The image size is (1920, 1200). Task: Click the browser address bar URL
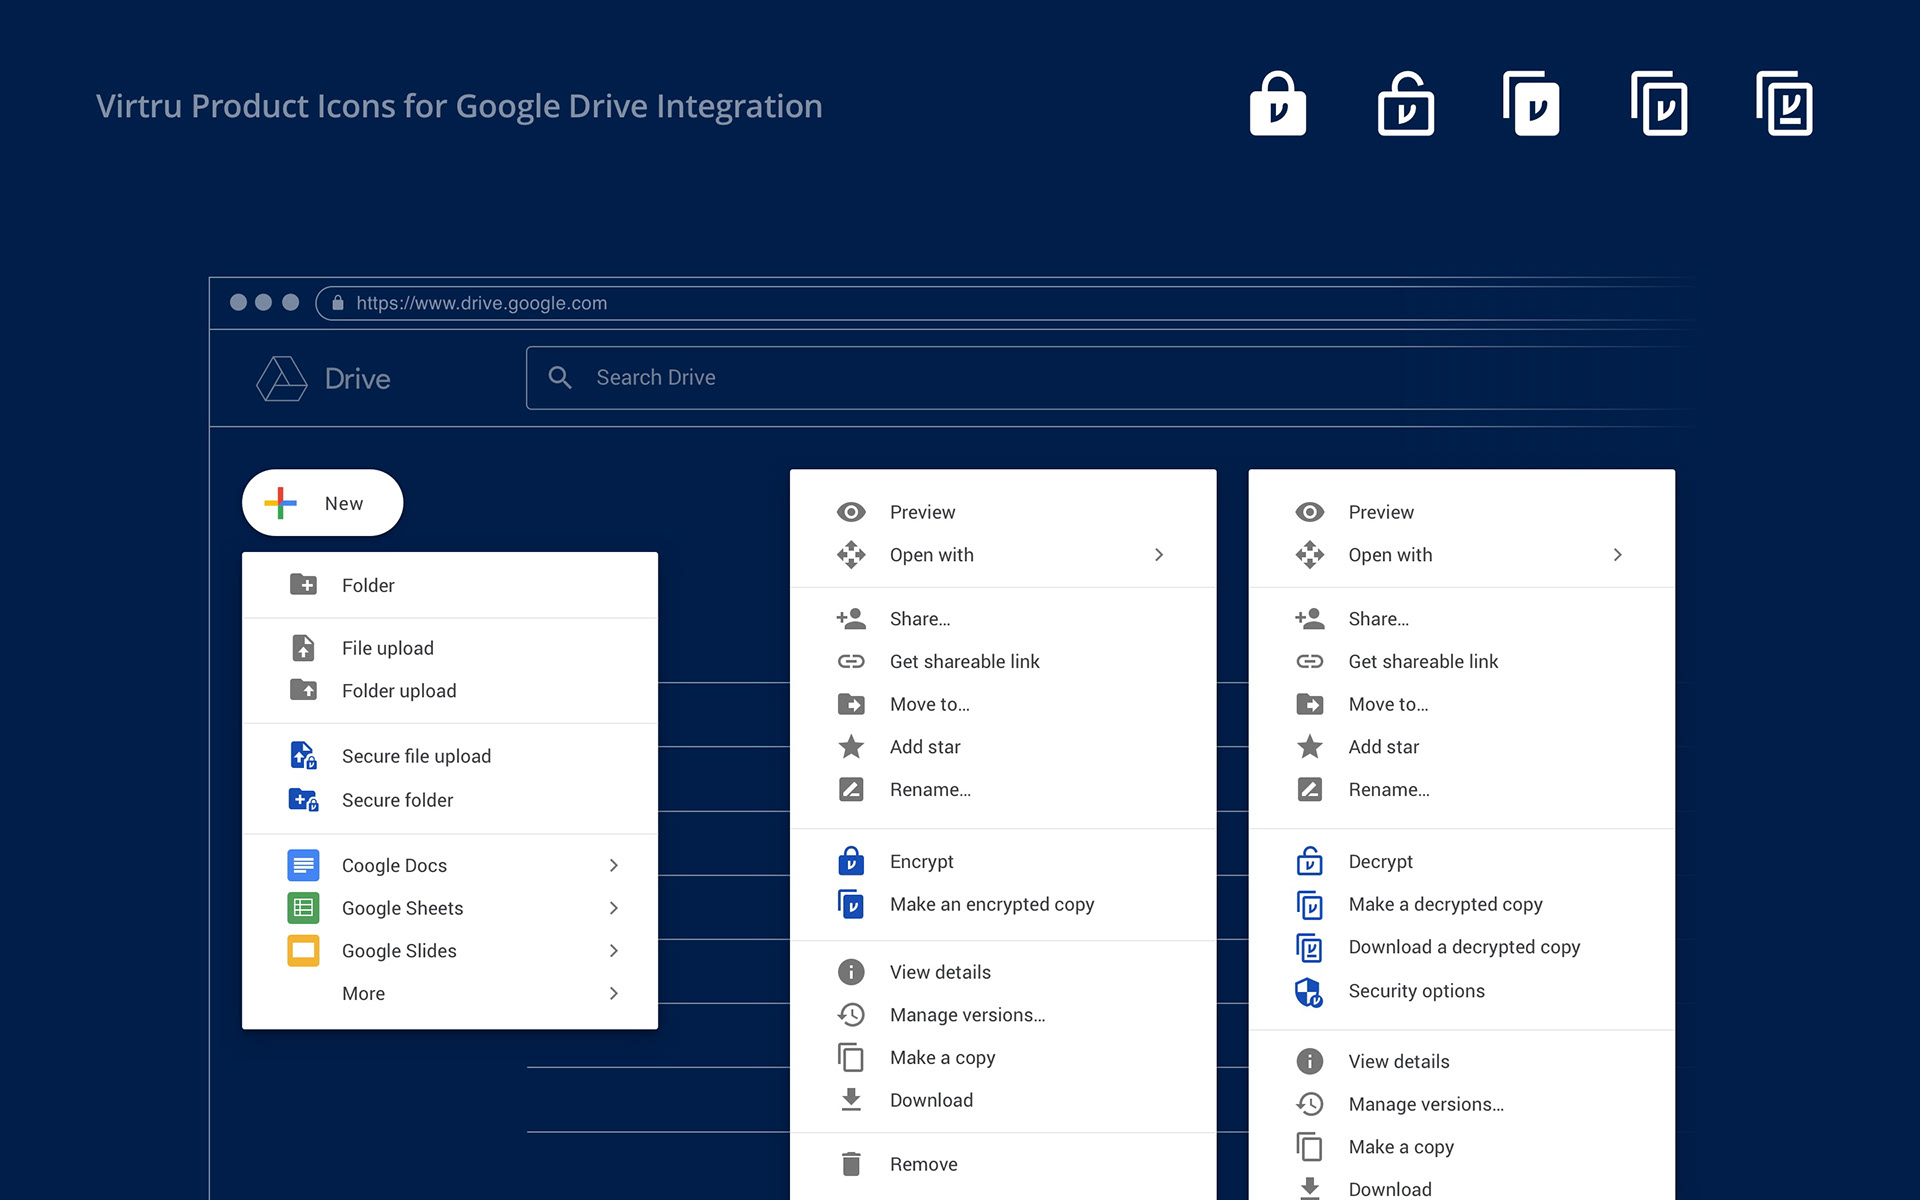click(481, 303)
